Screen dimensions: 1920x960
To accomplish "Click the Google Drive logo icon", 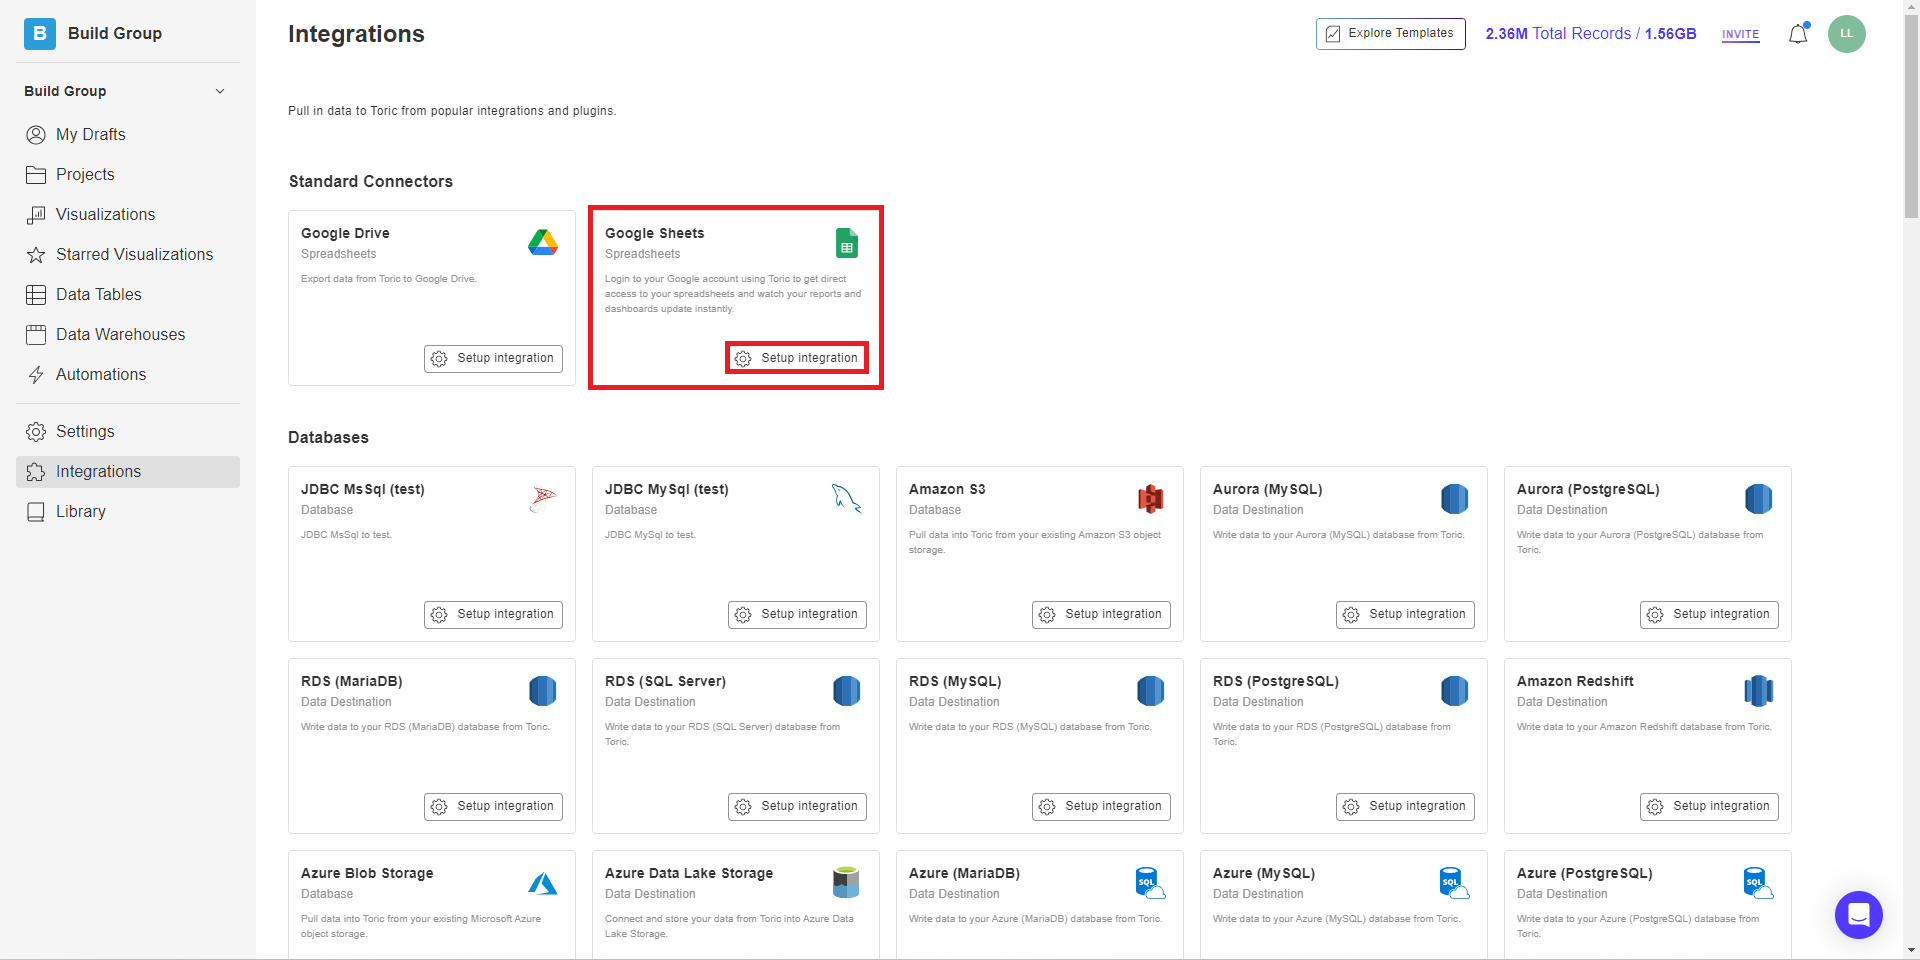I will (543, 242).
